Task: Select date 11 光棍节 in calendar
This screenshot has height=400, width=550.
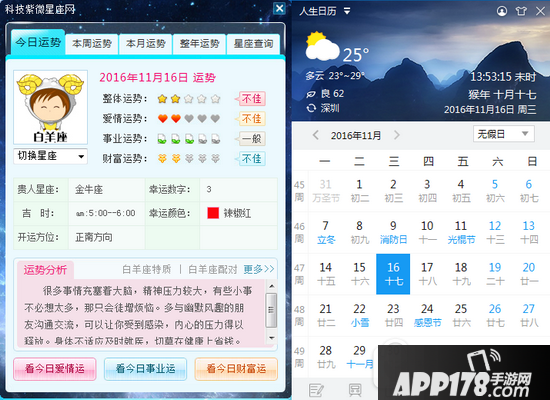Action: 461,232
